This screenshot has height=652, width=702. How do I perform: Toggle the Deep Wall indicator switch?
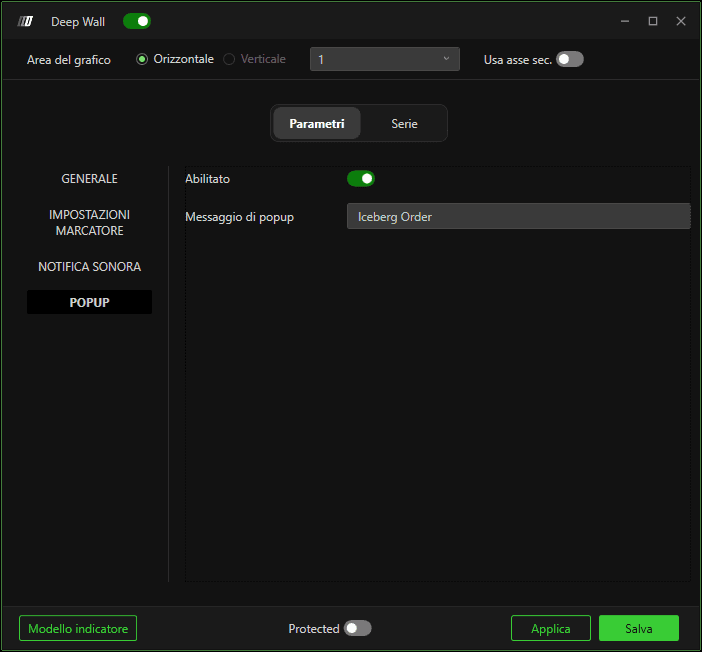(137, 21)
